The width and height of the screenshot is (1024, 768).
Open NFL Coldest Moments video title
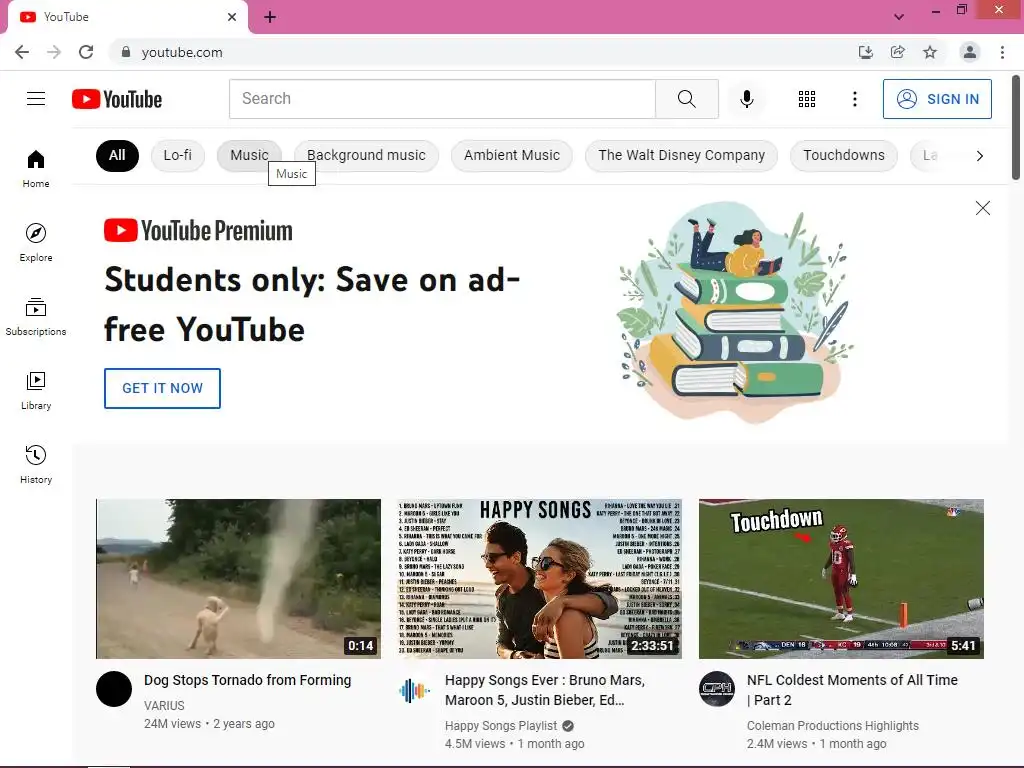pyautogui.click(x=852, y=690)
